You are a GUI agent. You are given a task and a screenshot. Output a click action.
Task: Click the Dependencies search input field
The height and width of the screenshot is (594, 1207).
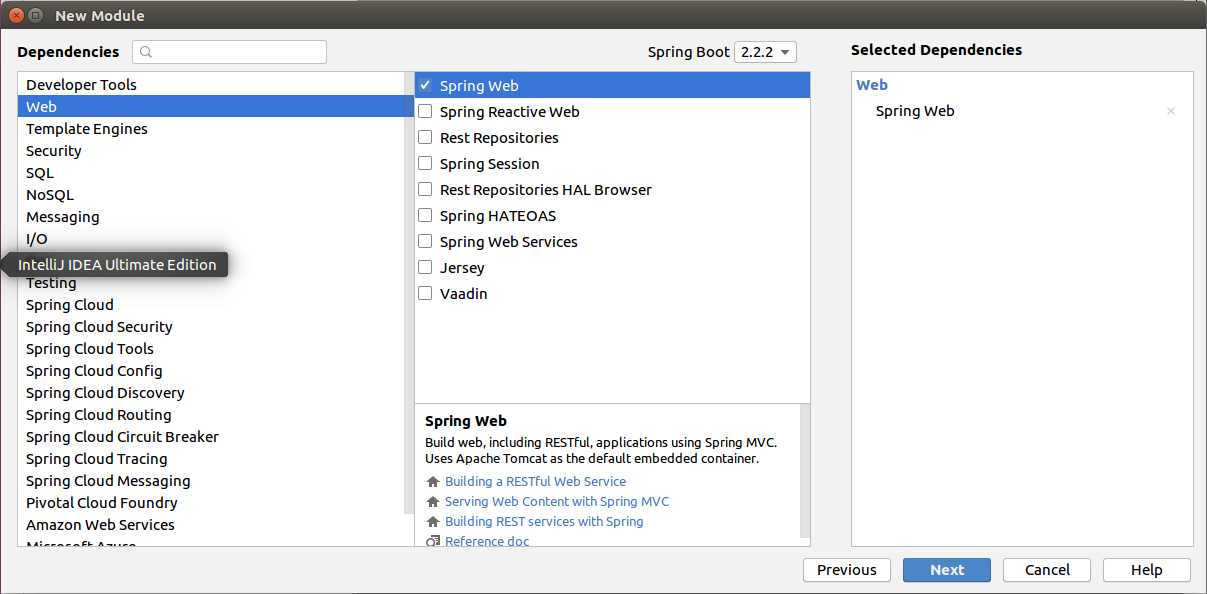pos(229,52)
